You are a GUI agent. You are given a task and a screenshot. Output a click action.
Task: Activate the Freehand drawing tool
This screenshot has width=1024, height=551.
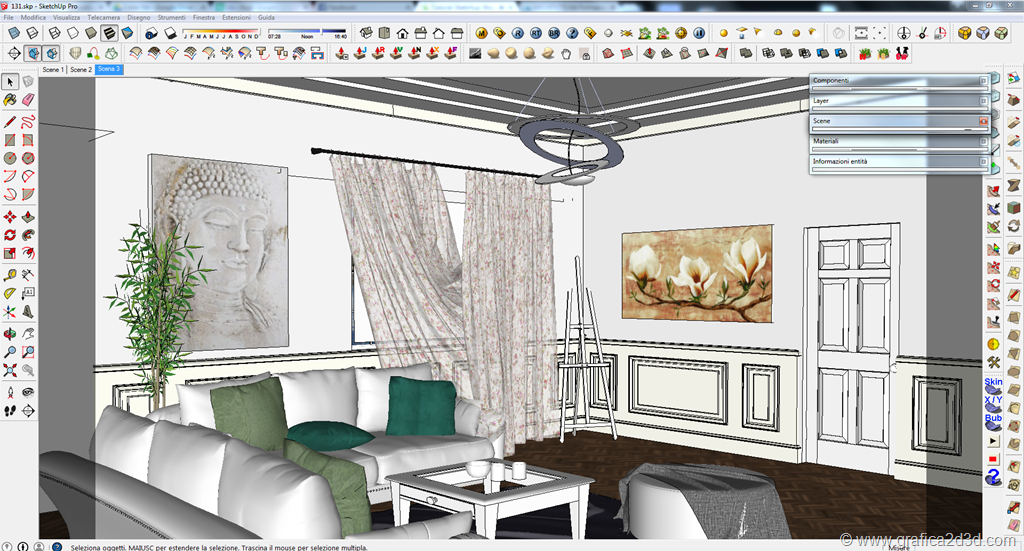pyautogui.click(x=28, y=121)
